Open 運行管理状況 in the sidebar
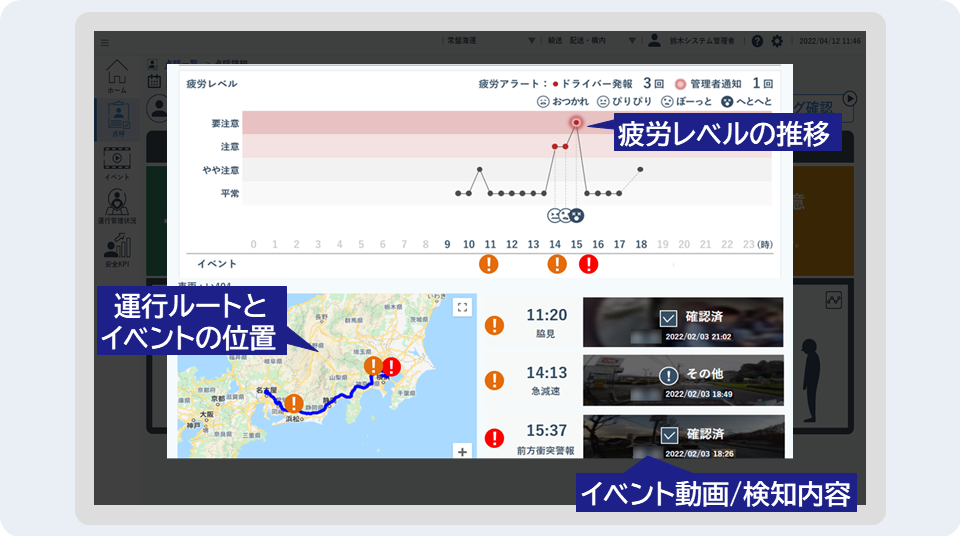Image resolution: width=960 pixels, height=536 pixels. [117, 206]
